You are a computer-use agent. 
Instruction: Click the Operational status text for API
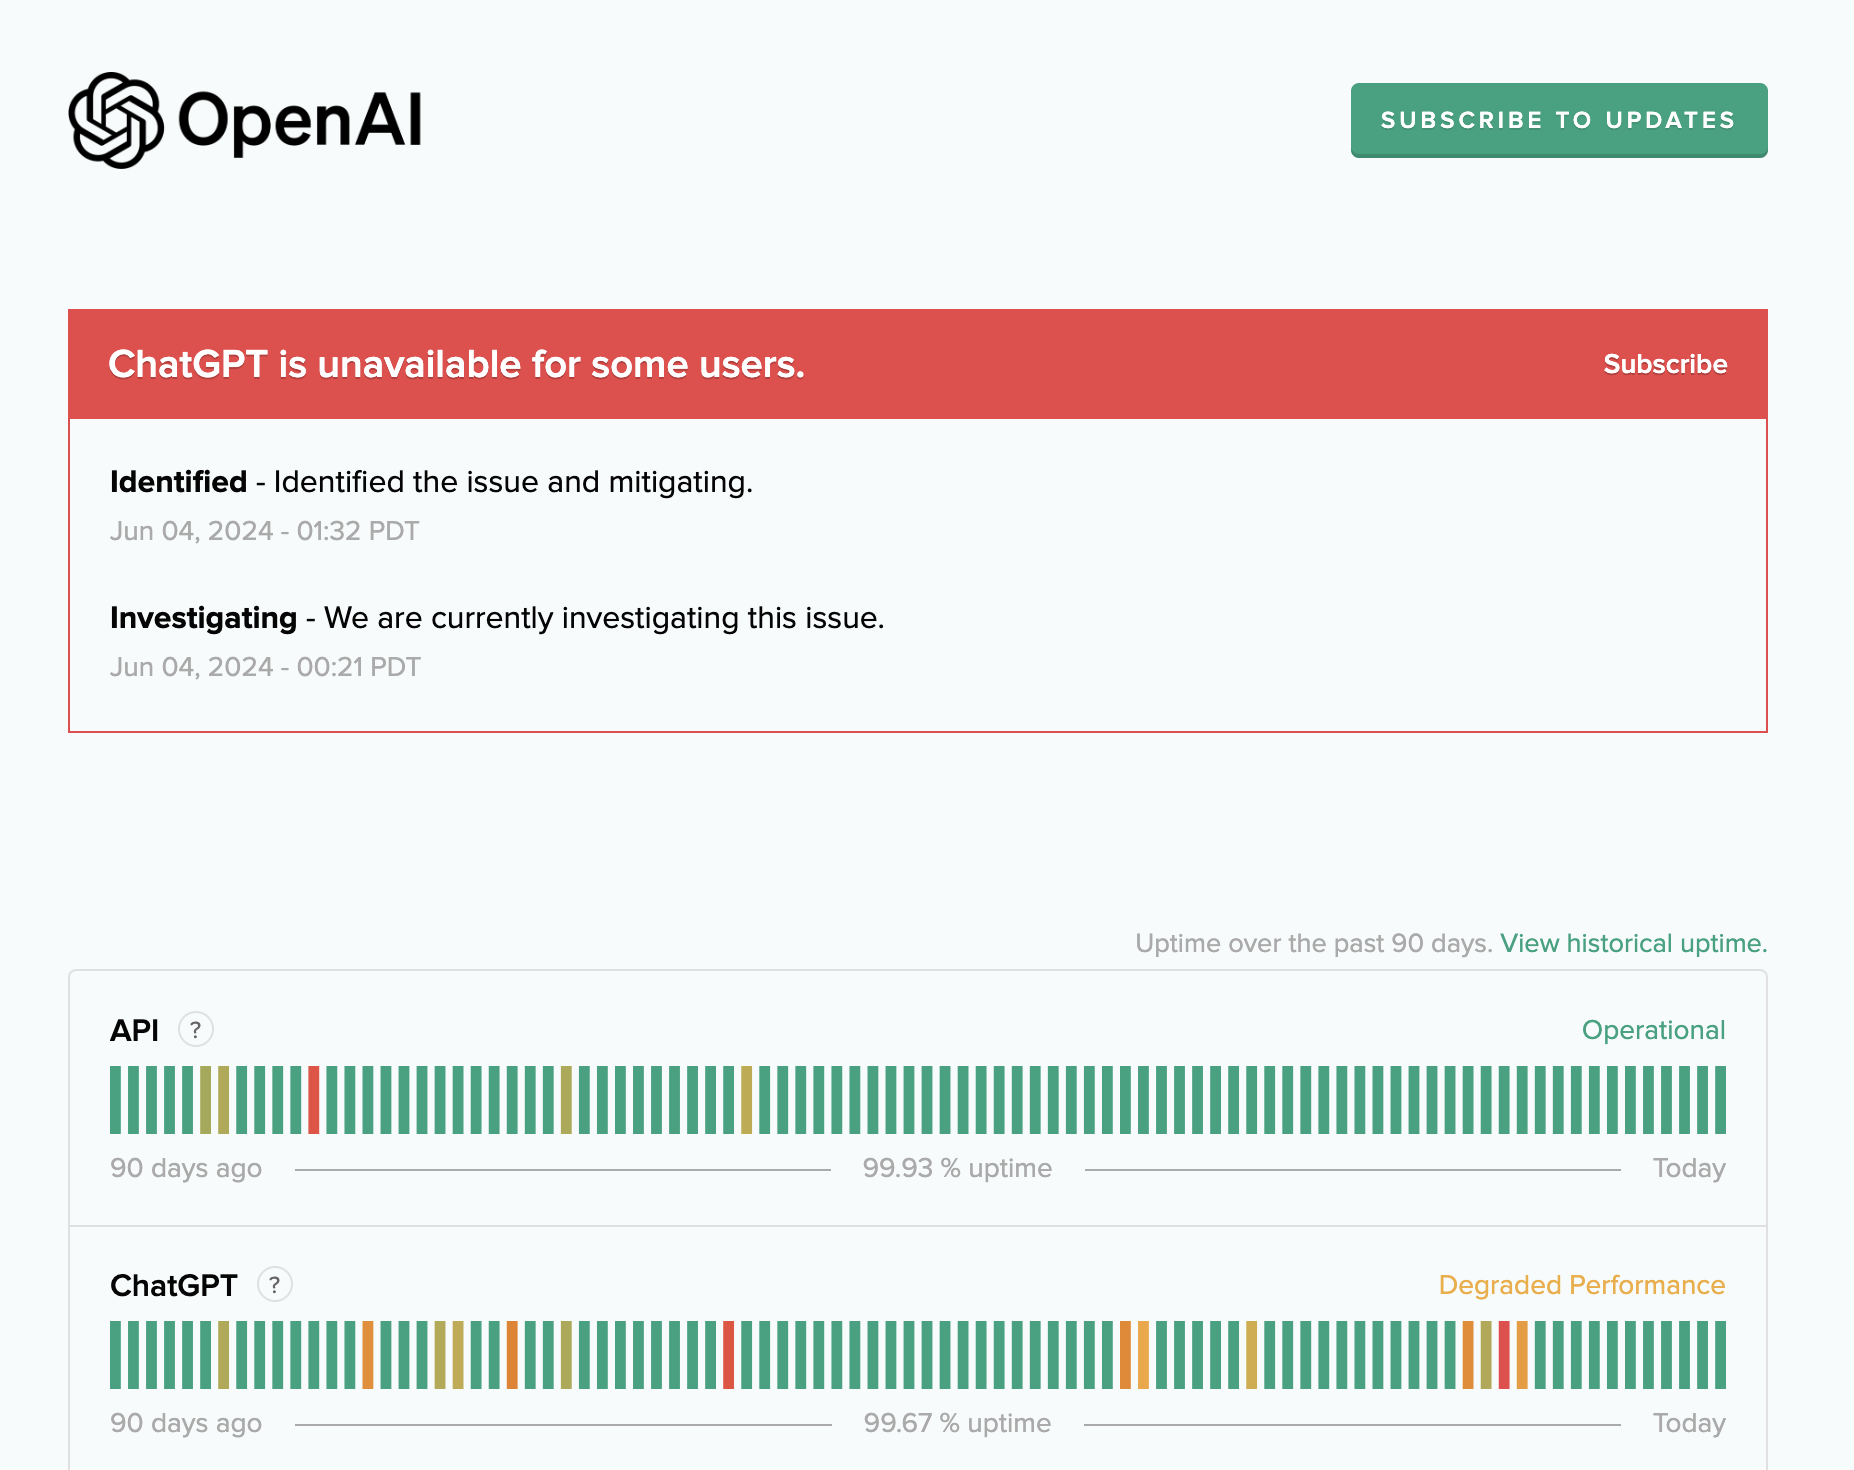coord(1653,1030)
